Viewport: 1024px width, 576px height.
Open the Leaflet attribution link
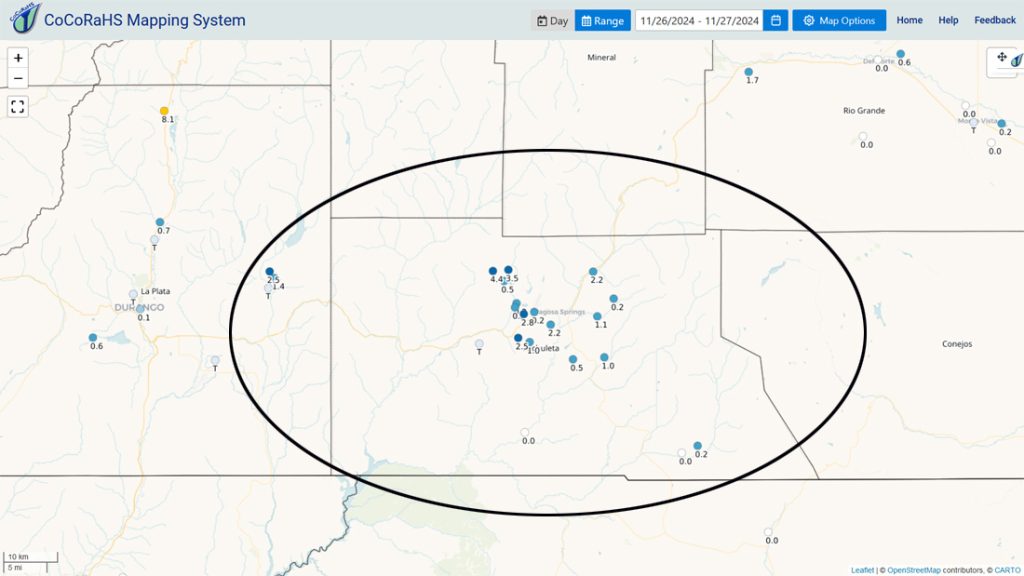click(862, 570)
